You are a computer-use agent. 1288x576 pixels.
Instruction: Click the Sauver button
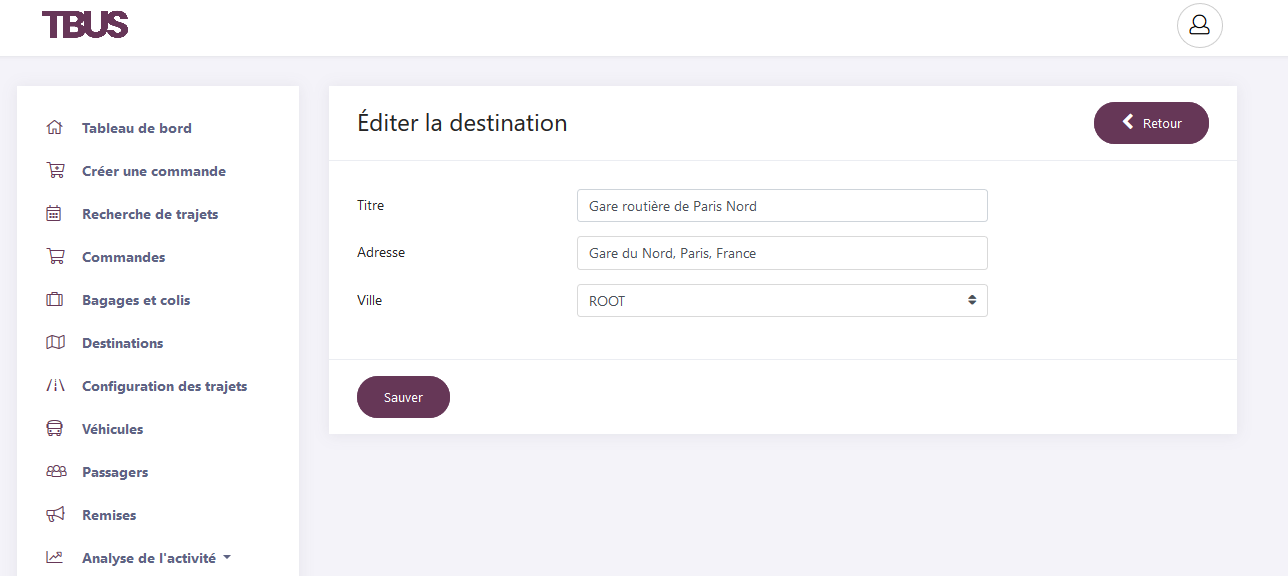pos(403,396)
